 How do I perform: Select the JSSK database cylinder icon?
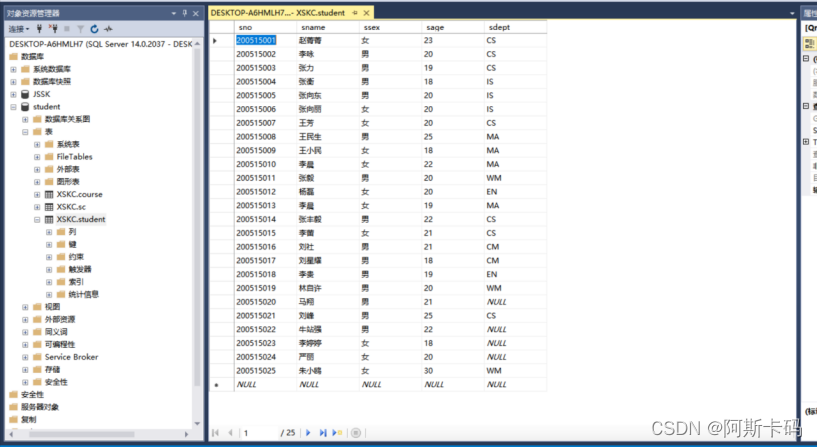point(25,94)
